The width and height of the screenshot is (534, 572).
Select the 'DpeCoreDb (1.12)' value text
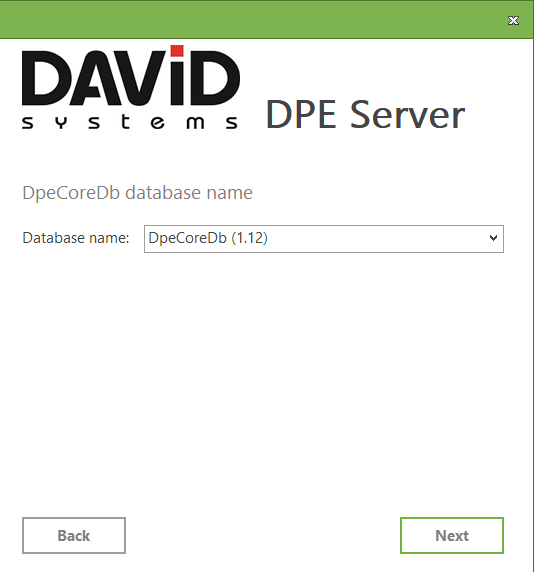point(208,238)
